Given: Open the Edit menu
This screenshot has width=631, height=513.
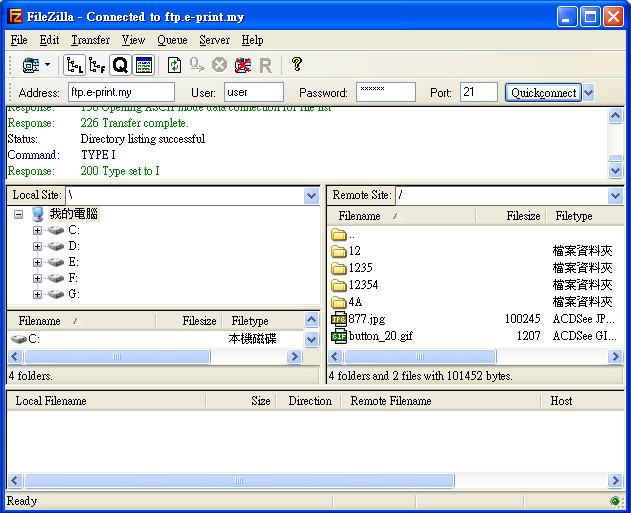Looking at the screenshot, I should click(x=49, y=40).
